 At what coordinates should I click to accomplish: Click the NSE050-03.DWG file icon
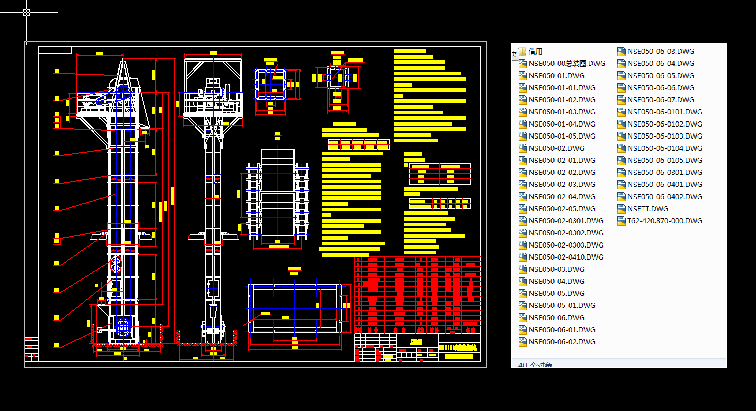(521, 270)
